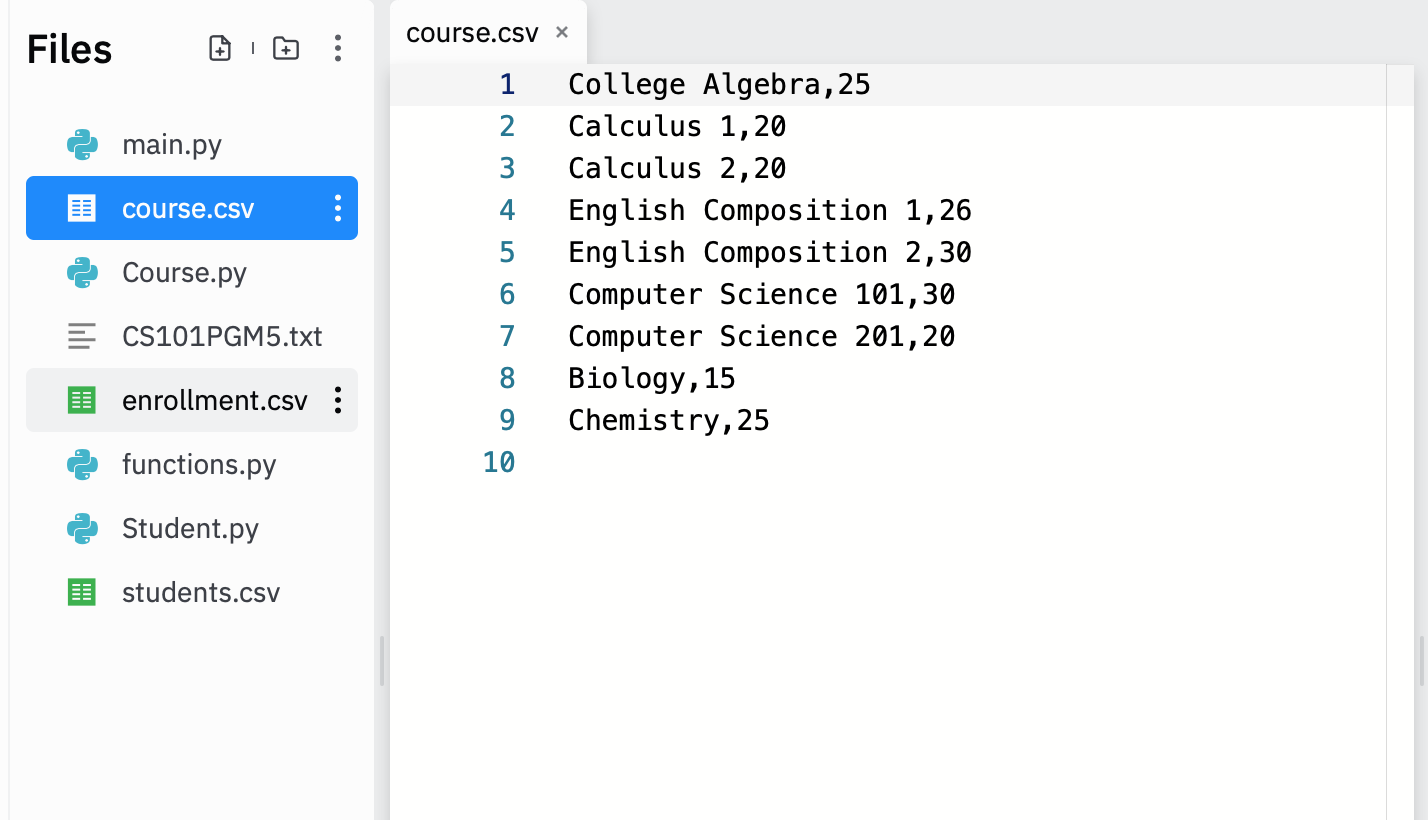Click the CSV icon next to students.csv
The height and width of the screenshot is (820, 1428).
81,592
